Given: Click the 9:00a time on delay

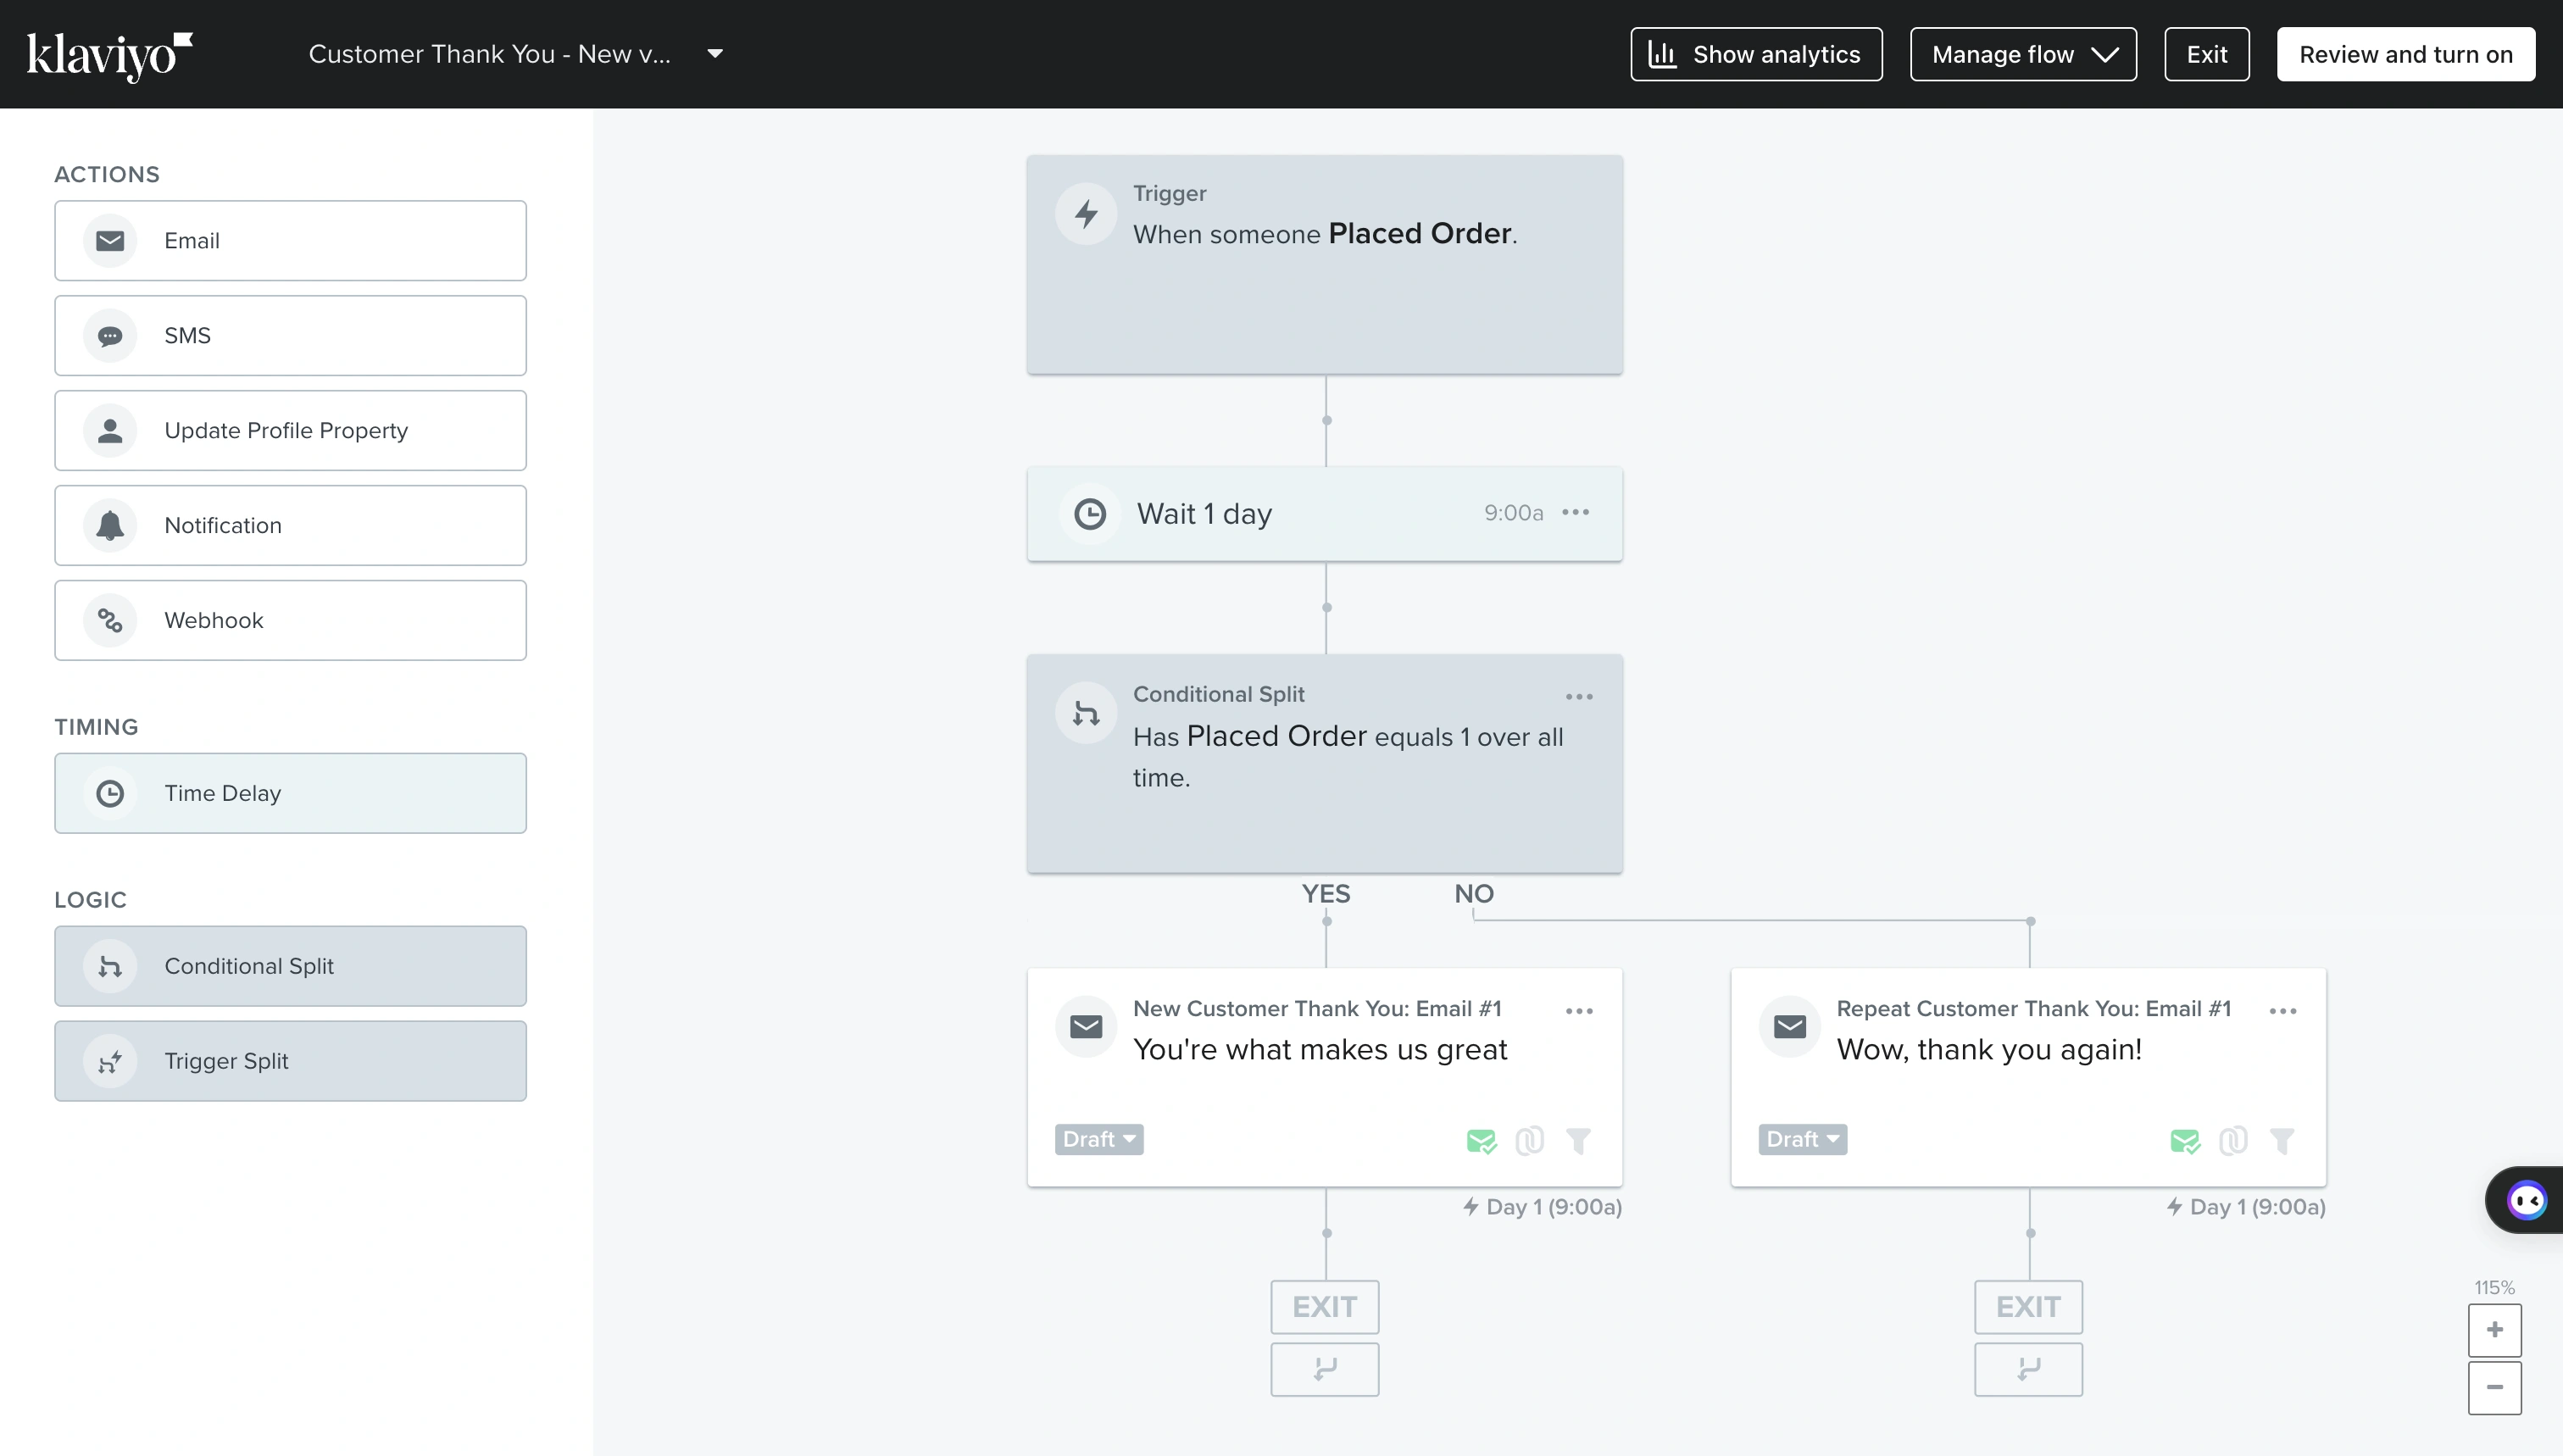Looking at the screenshot, I should pos(1513,513).
